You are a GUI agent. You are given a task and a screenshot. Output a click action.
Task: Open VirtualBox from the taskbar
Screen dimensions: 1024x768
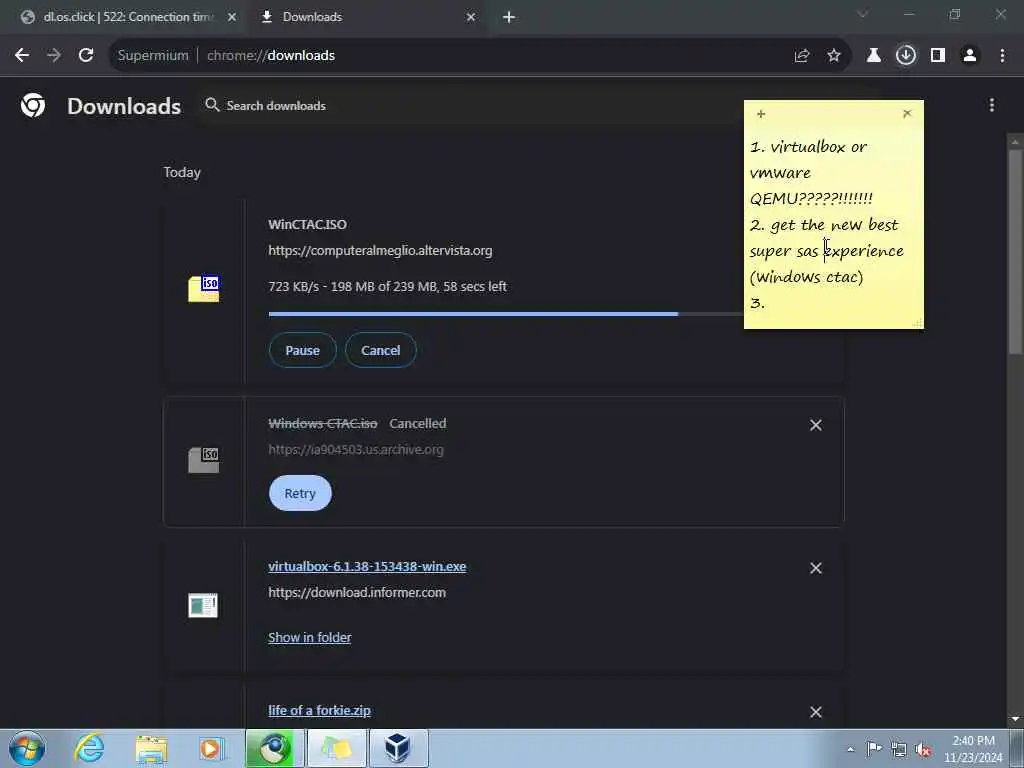coord(398,748)
